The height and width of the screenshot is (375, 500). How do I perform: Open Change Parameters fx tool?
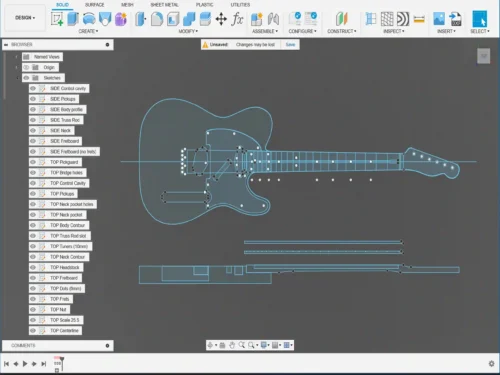coord(237,19)
